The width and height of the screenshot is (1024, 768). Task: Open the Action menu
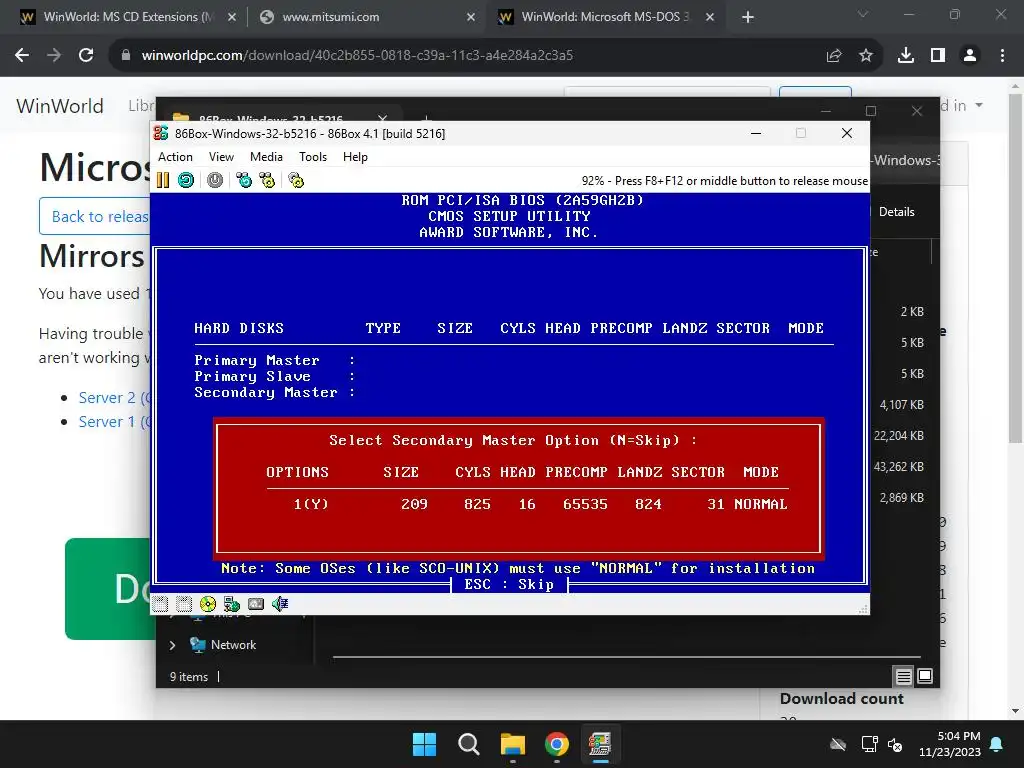point(175,157)
